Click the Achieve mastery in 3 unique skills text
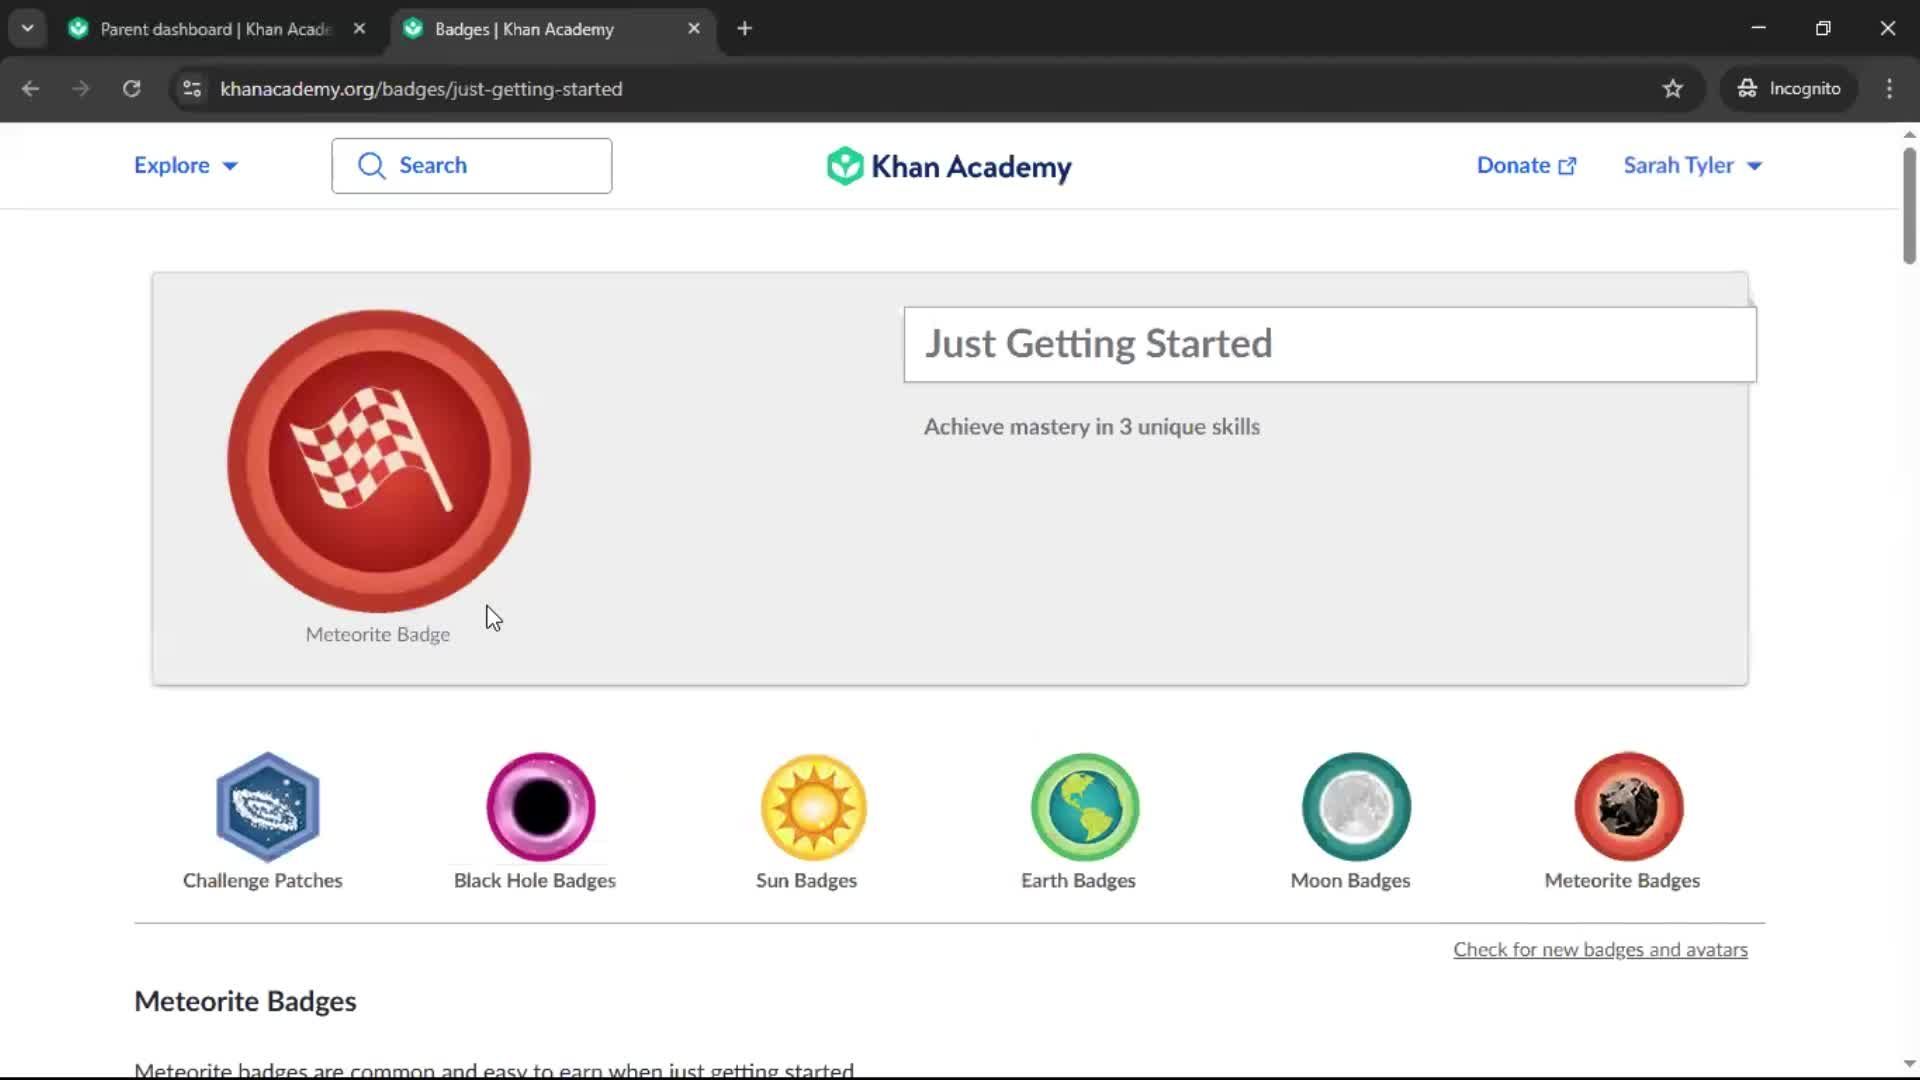Screen dimensions: 1920x1080 click(1092, 427)
